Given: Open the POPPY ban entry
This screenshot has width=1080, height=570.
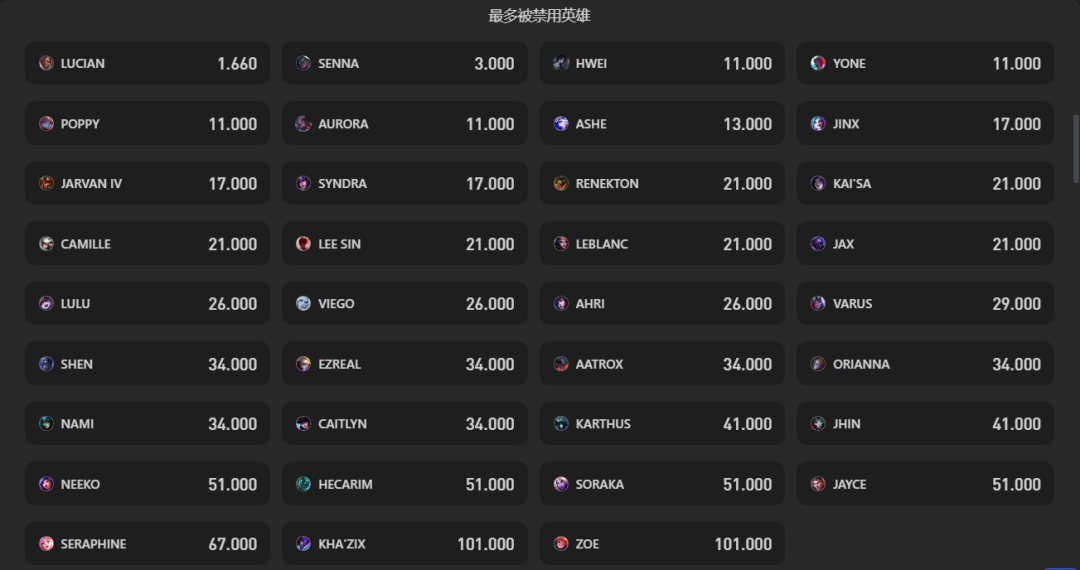Looking at the screenshot, I should (x=147, y=124).
